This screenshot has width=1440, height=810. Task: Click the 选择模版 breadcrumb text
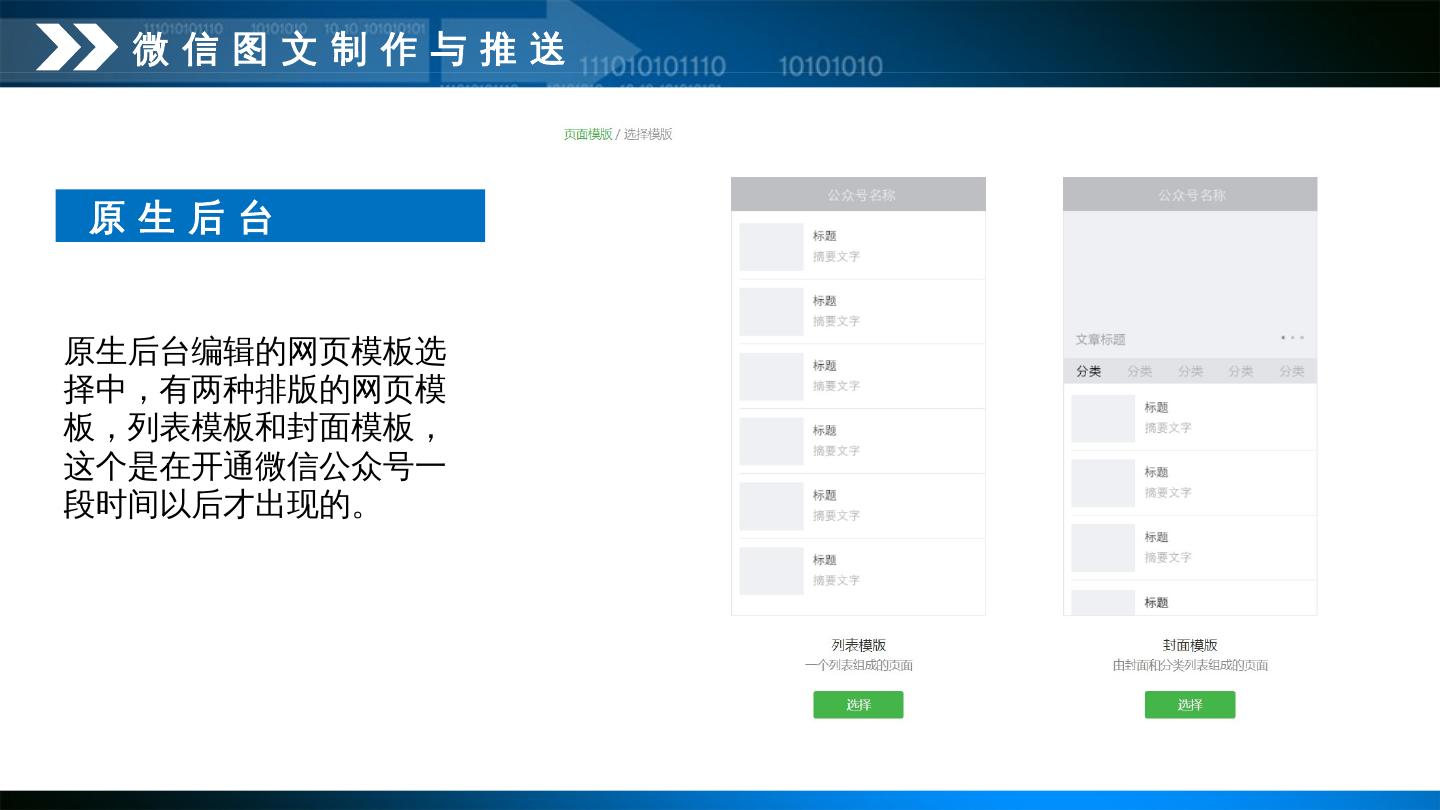[648, 134]
